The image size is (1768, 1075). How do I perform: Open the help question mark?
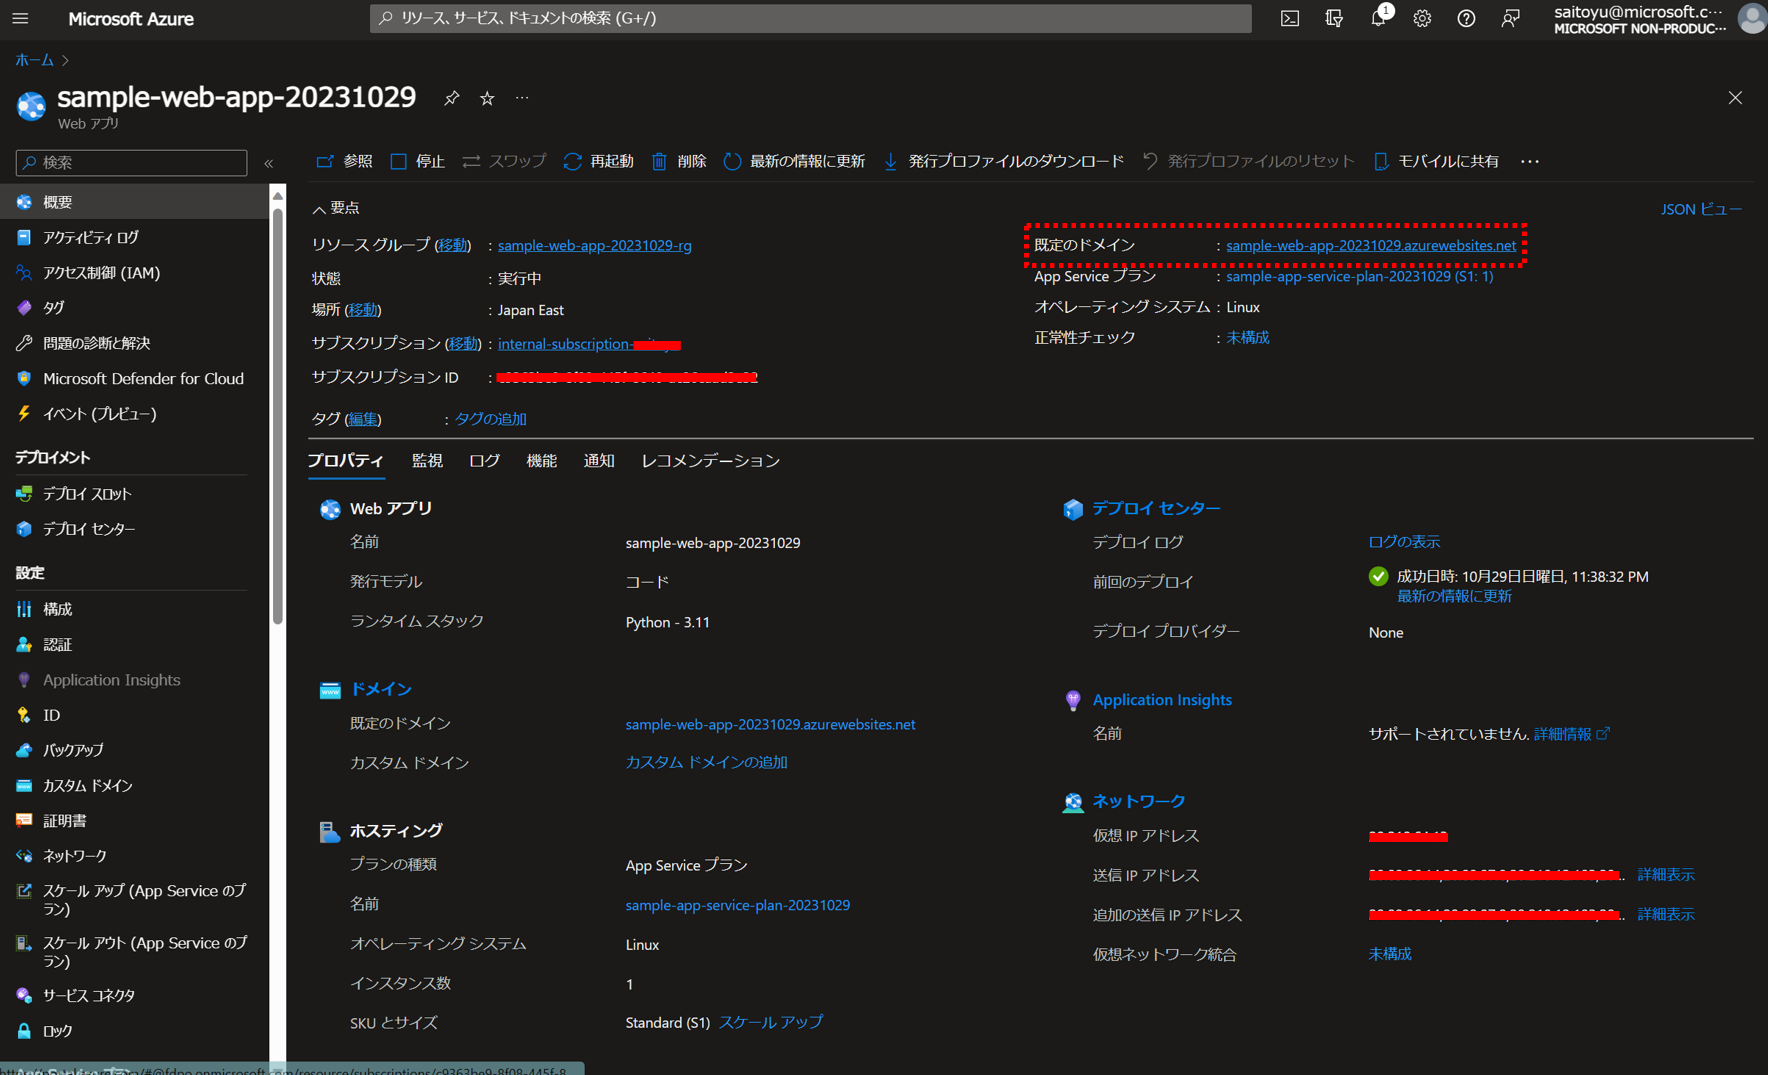tap(1466, 18)
